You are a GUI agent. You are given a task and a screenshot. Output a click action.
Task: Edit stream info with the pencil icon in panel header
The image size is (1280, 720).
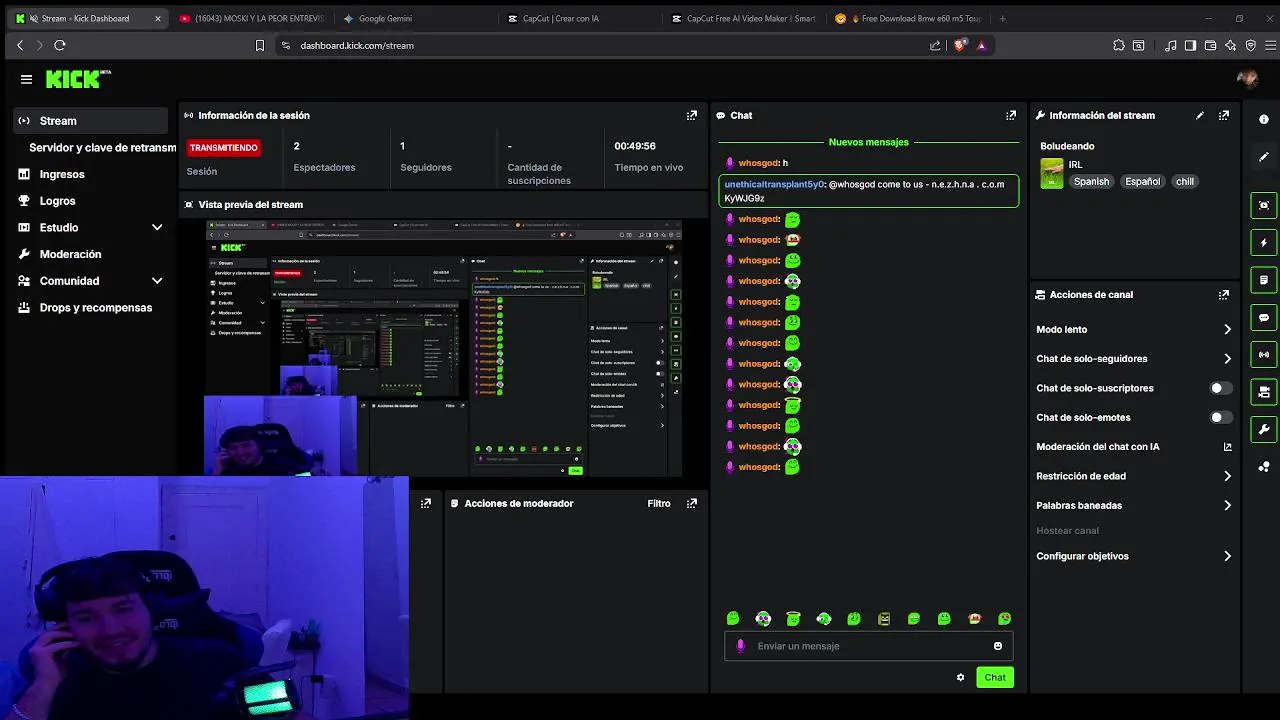coord(1200,115)
